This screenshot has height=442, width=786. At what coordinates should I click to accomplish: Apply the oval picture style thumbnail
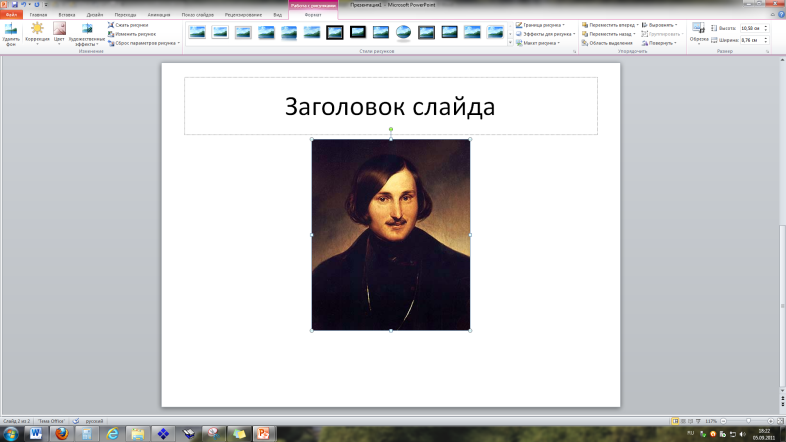point(404,33)
